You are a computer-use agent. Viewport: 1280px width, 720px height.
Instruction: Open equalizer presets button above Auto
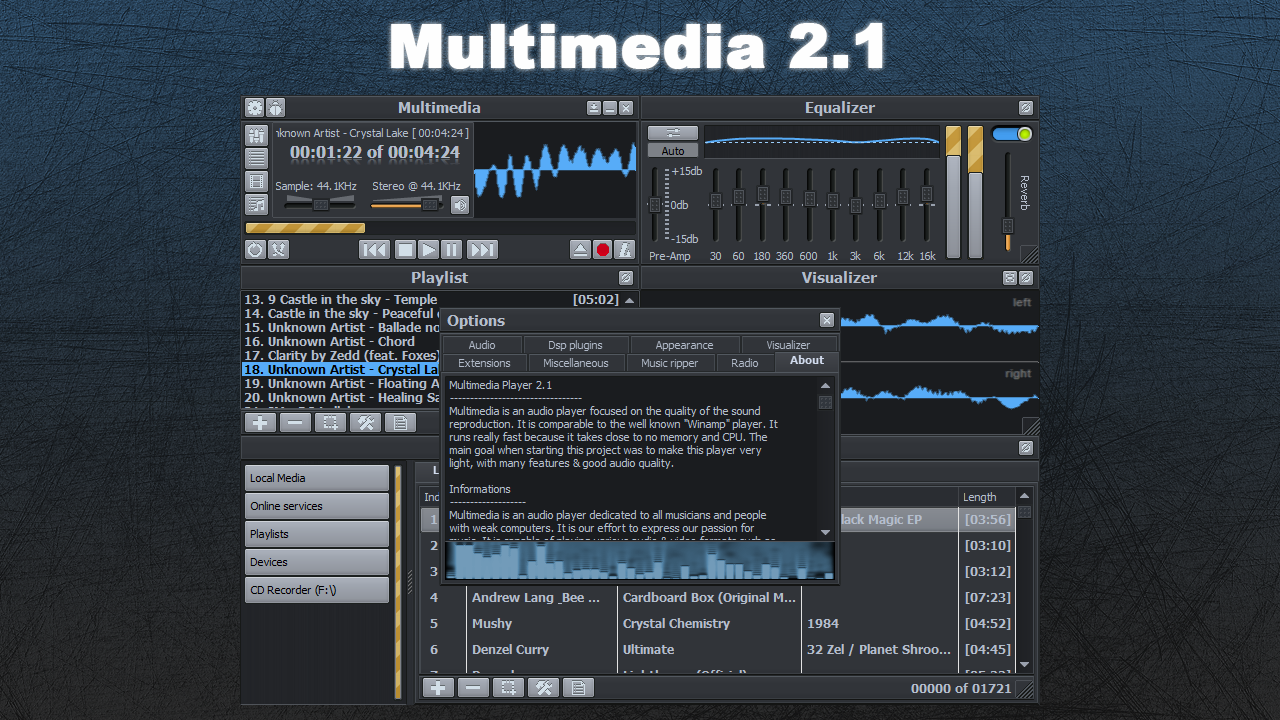tap(673, 133)
